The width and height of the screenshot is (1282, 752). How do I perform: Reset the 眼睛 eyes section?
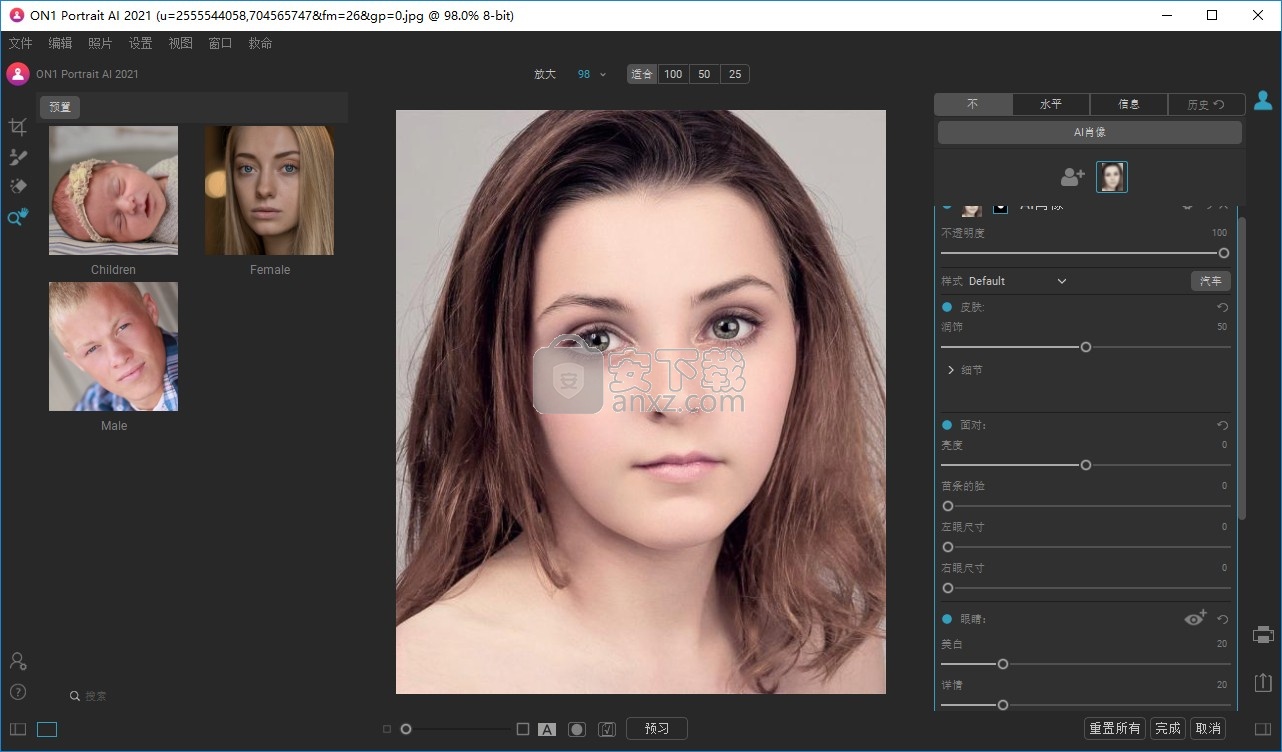(1222, 620)
